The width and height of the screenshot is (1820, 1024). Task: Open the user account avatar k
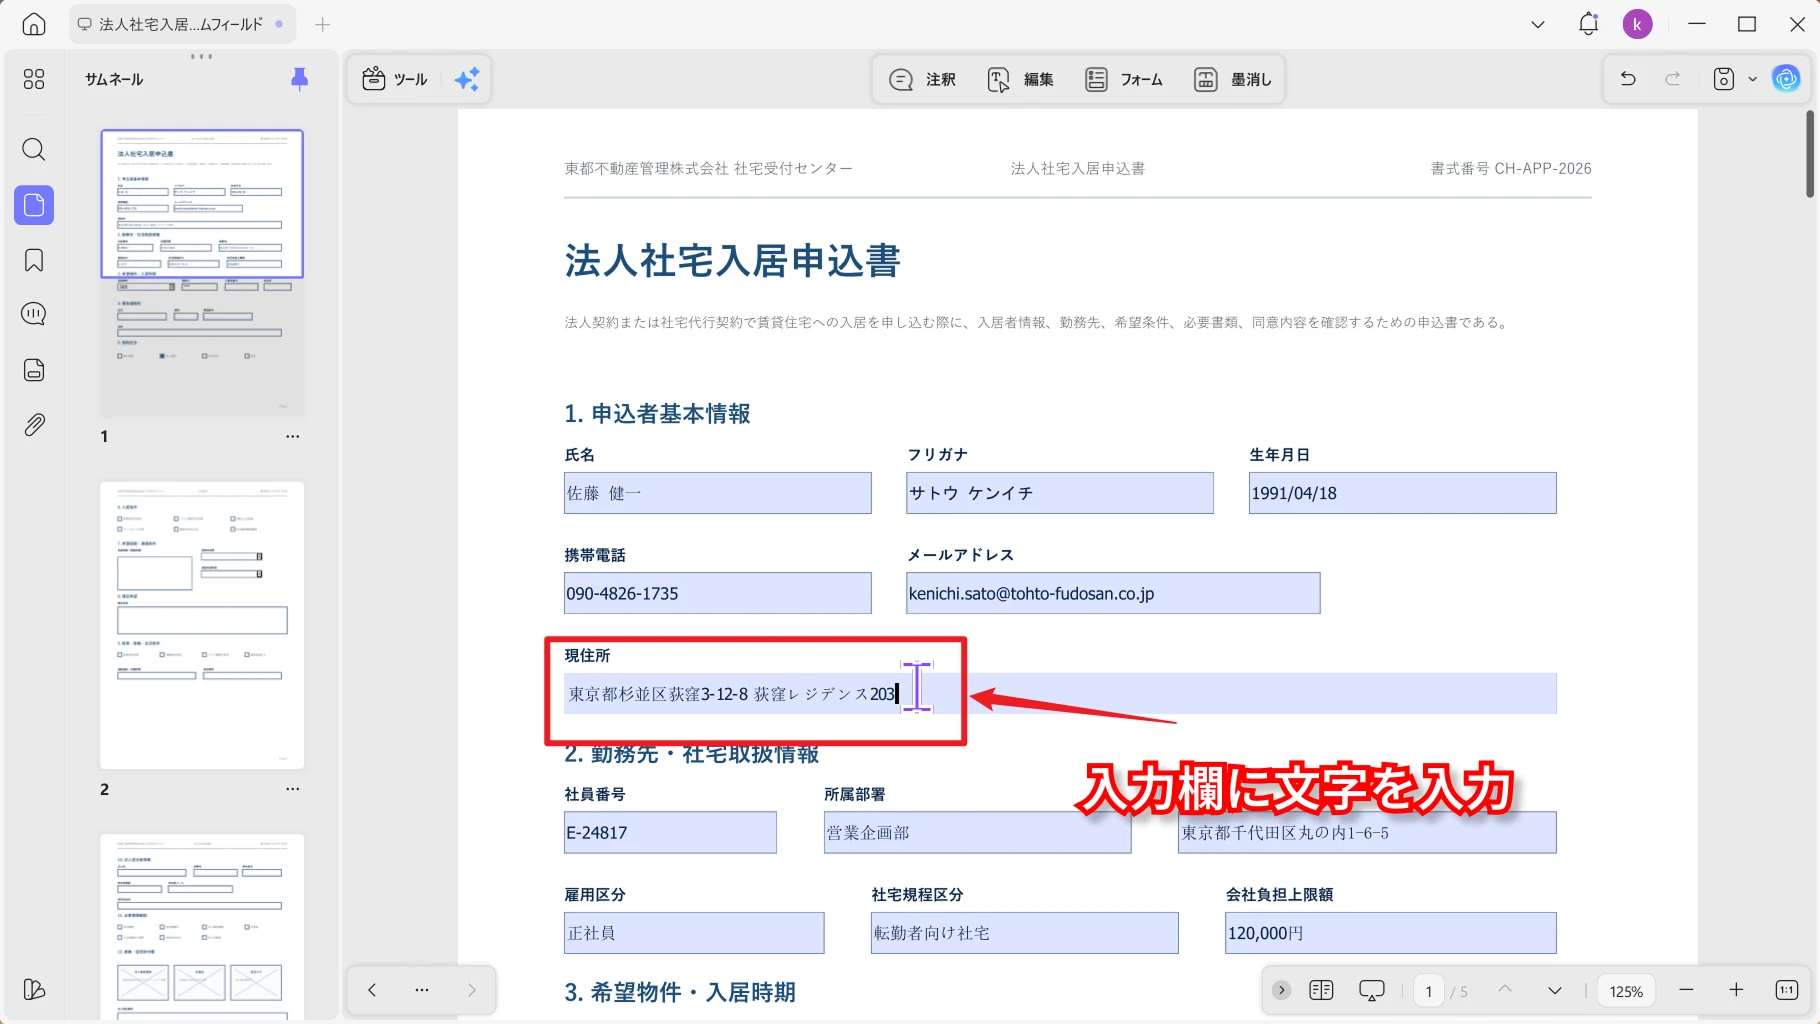pos(1637,24)
